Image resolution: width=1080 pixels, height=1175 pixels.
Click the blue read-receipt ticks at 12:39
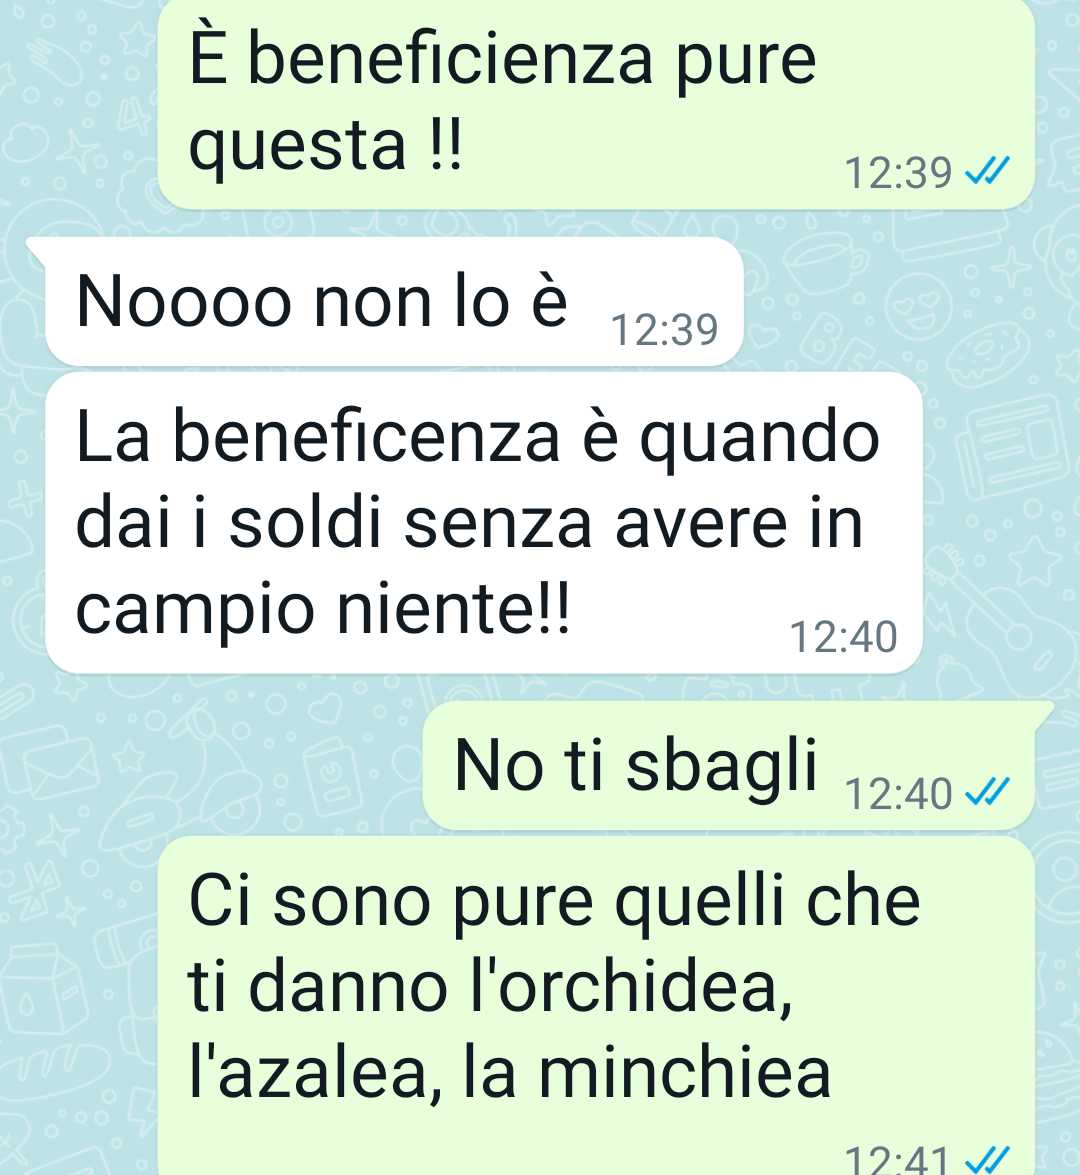(x=987, y=172)
